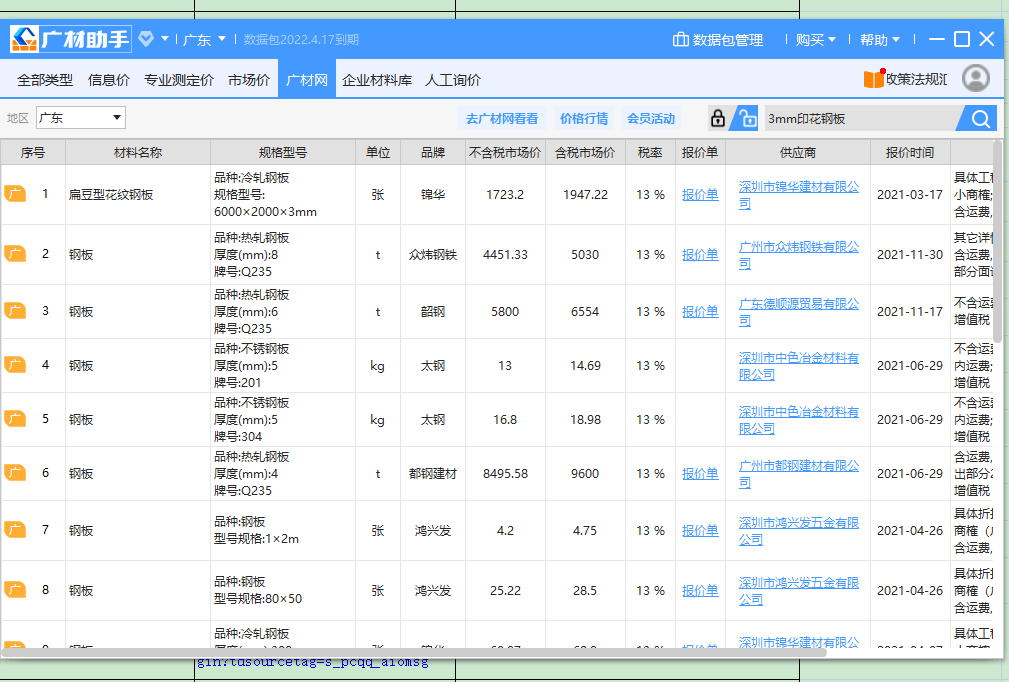Image resolution: width=1009 pixels, height=682 pixels.
Task: Click the 会员活动 button
Action: click(651, 118)
